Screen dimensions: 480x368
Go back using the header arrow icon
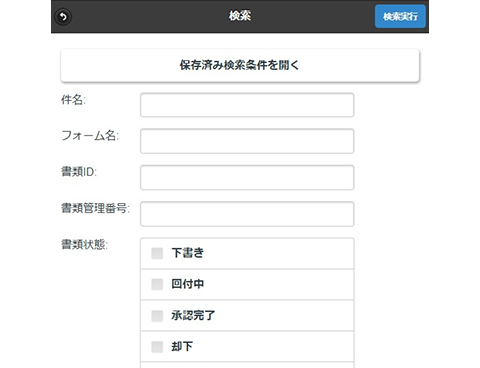coord(63,16)
